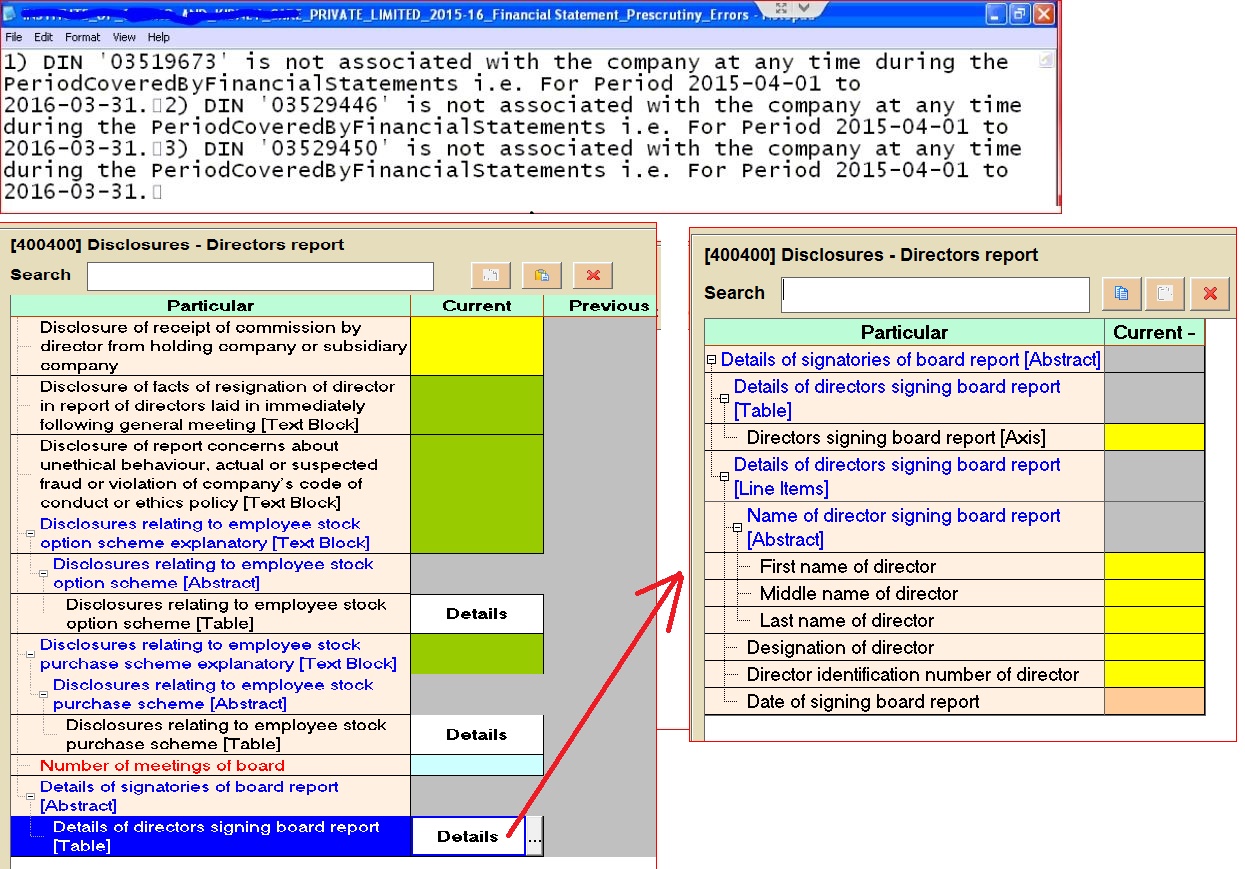Click Details for directors signing board report
This screenshot has width=1245, height=869.
[467, 837]
